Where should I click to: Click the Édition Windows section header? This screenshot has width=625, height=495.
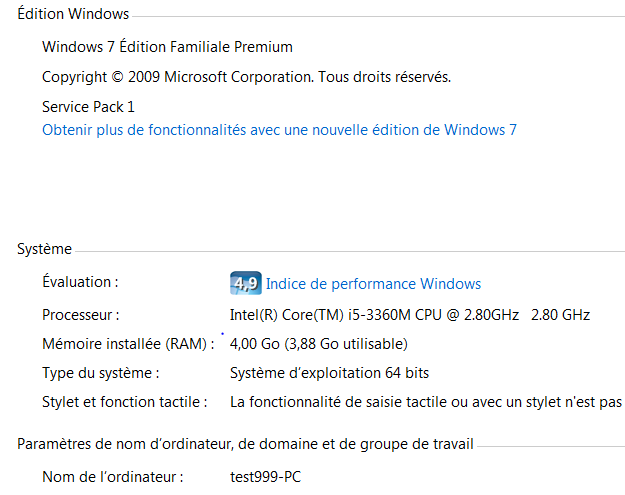click(x=73, y=14)
